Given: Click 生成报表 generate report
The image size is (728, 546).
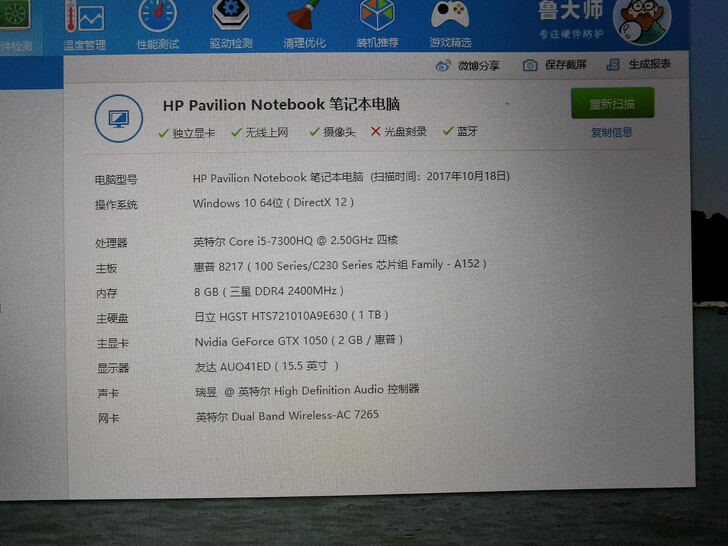Looking at the screenshot, I should 638,65.
